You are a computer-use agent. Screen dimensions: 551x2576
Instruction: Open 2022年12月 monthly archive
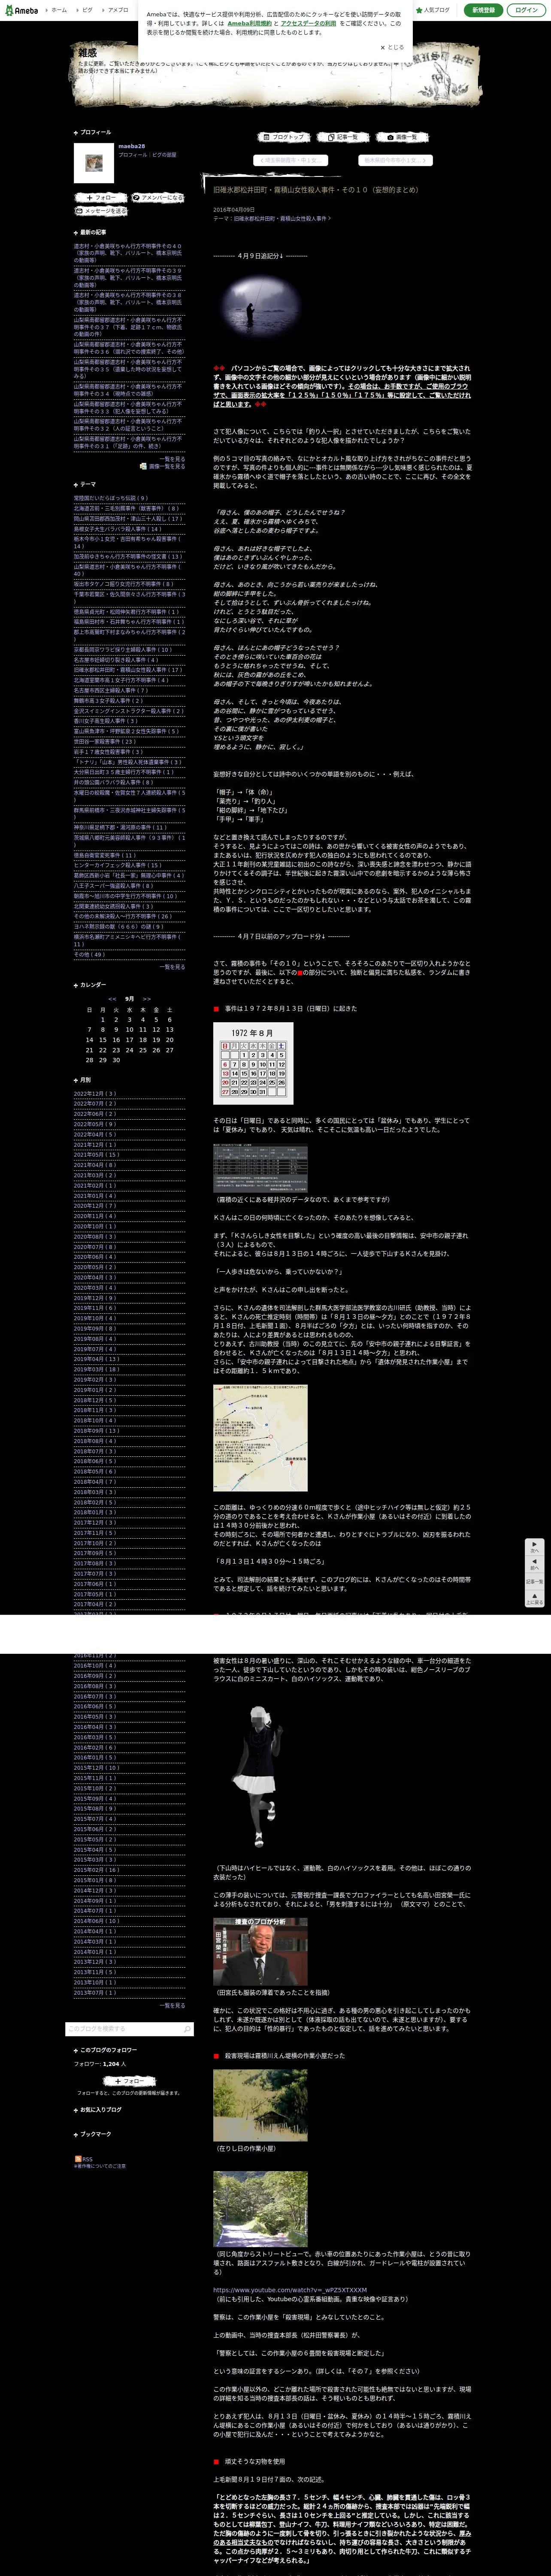pyautogui.click(x=94, y=1094)
